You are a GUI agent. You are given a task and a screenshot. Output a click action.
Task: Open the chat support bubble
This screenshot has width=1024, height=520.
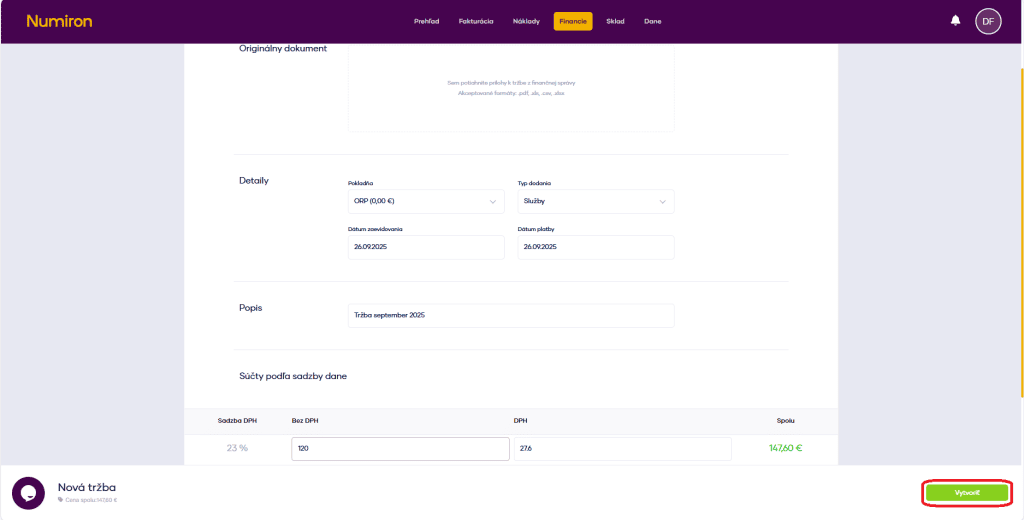point(28,493)
